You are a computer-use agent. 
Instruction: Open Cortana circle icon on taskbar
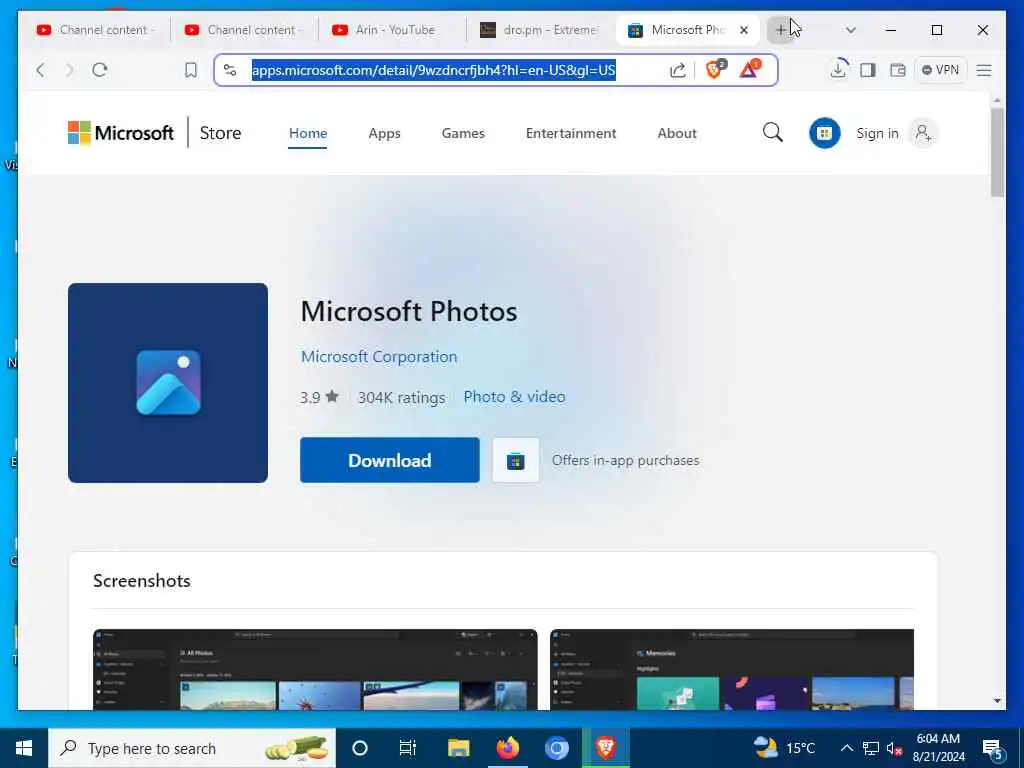click(359, 748)
